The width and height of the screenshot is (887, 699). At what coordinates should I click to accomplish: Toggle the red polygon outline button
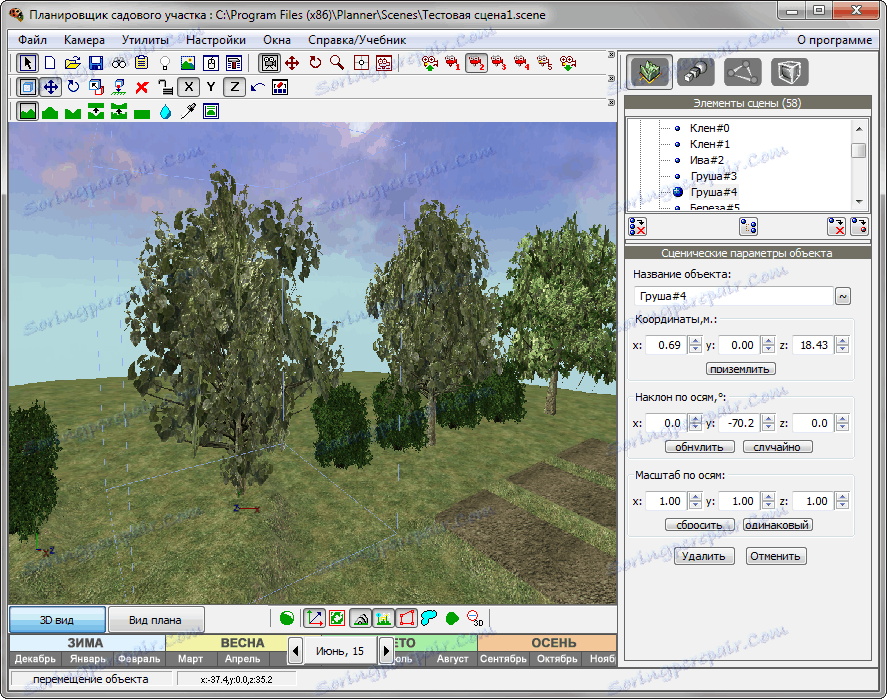click(406, 618)
